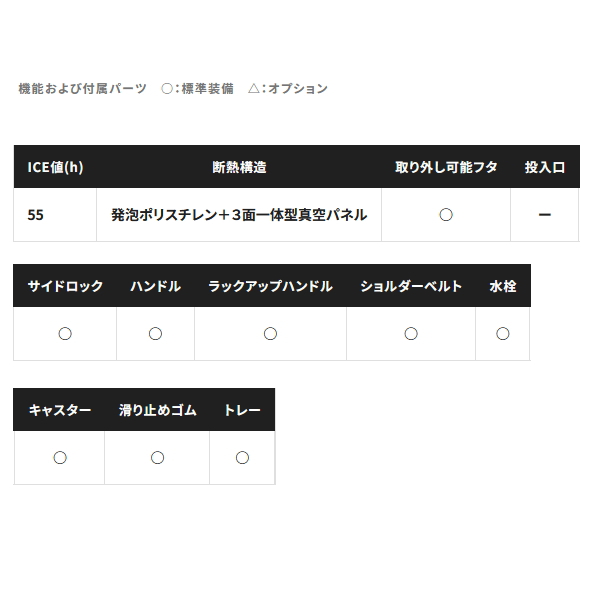Image resolution: width=600 pixels, height=600 pixels.
Task: Click circle mark under ラックアップハンドル
Action: tap(271, 334)
